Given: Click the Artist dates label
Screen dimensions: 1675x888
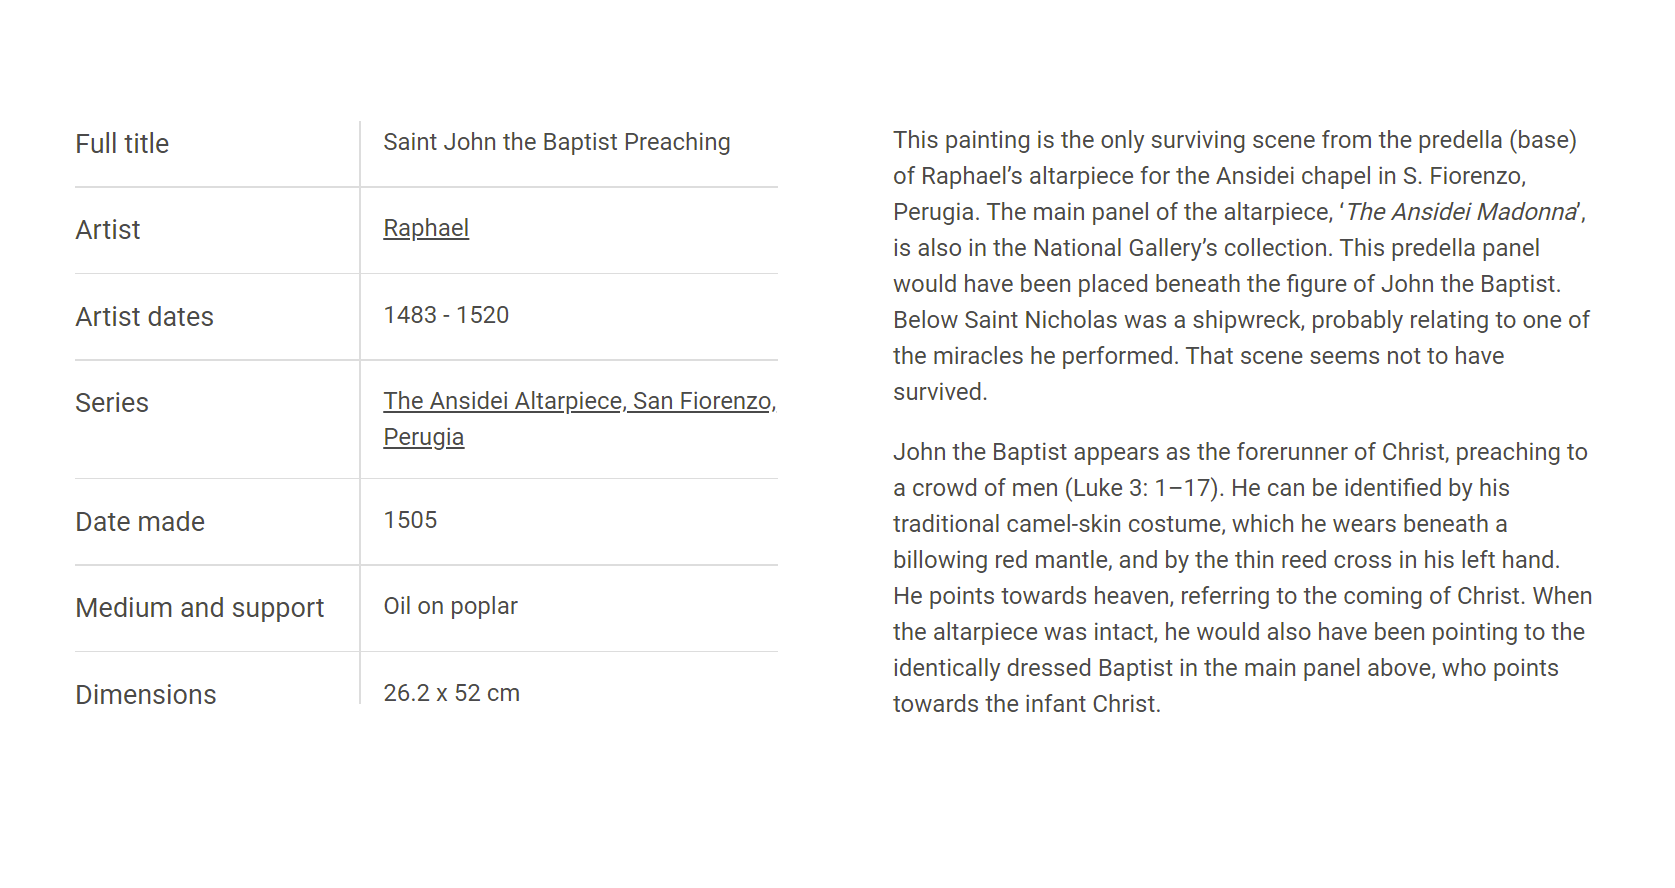Looking at the screenshot, I should [x=145, y=317].
